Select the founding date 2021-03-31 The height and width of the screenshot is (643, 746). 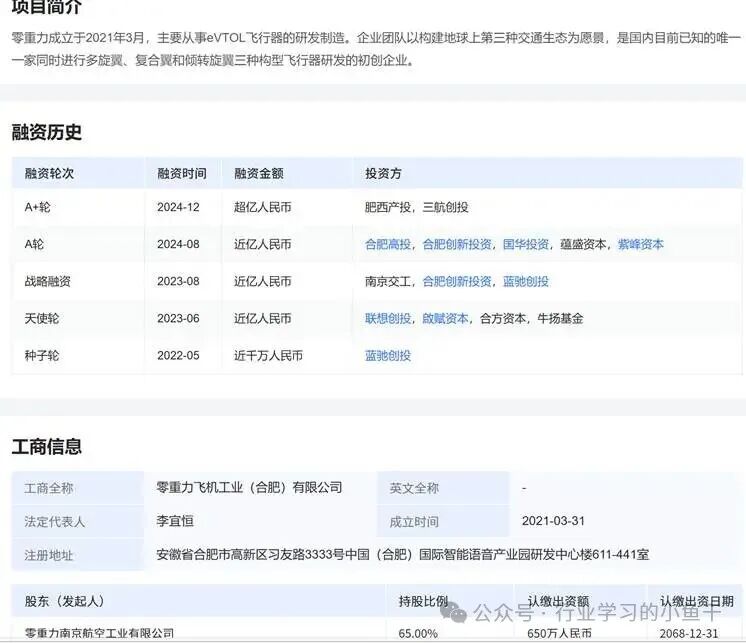click(553, 521)
